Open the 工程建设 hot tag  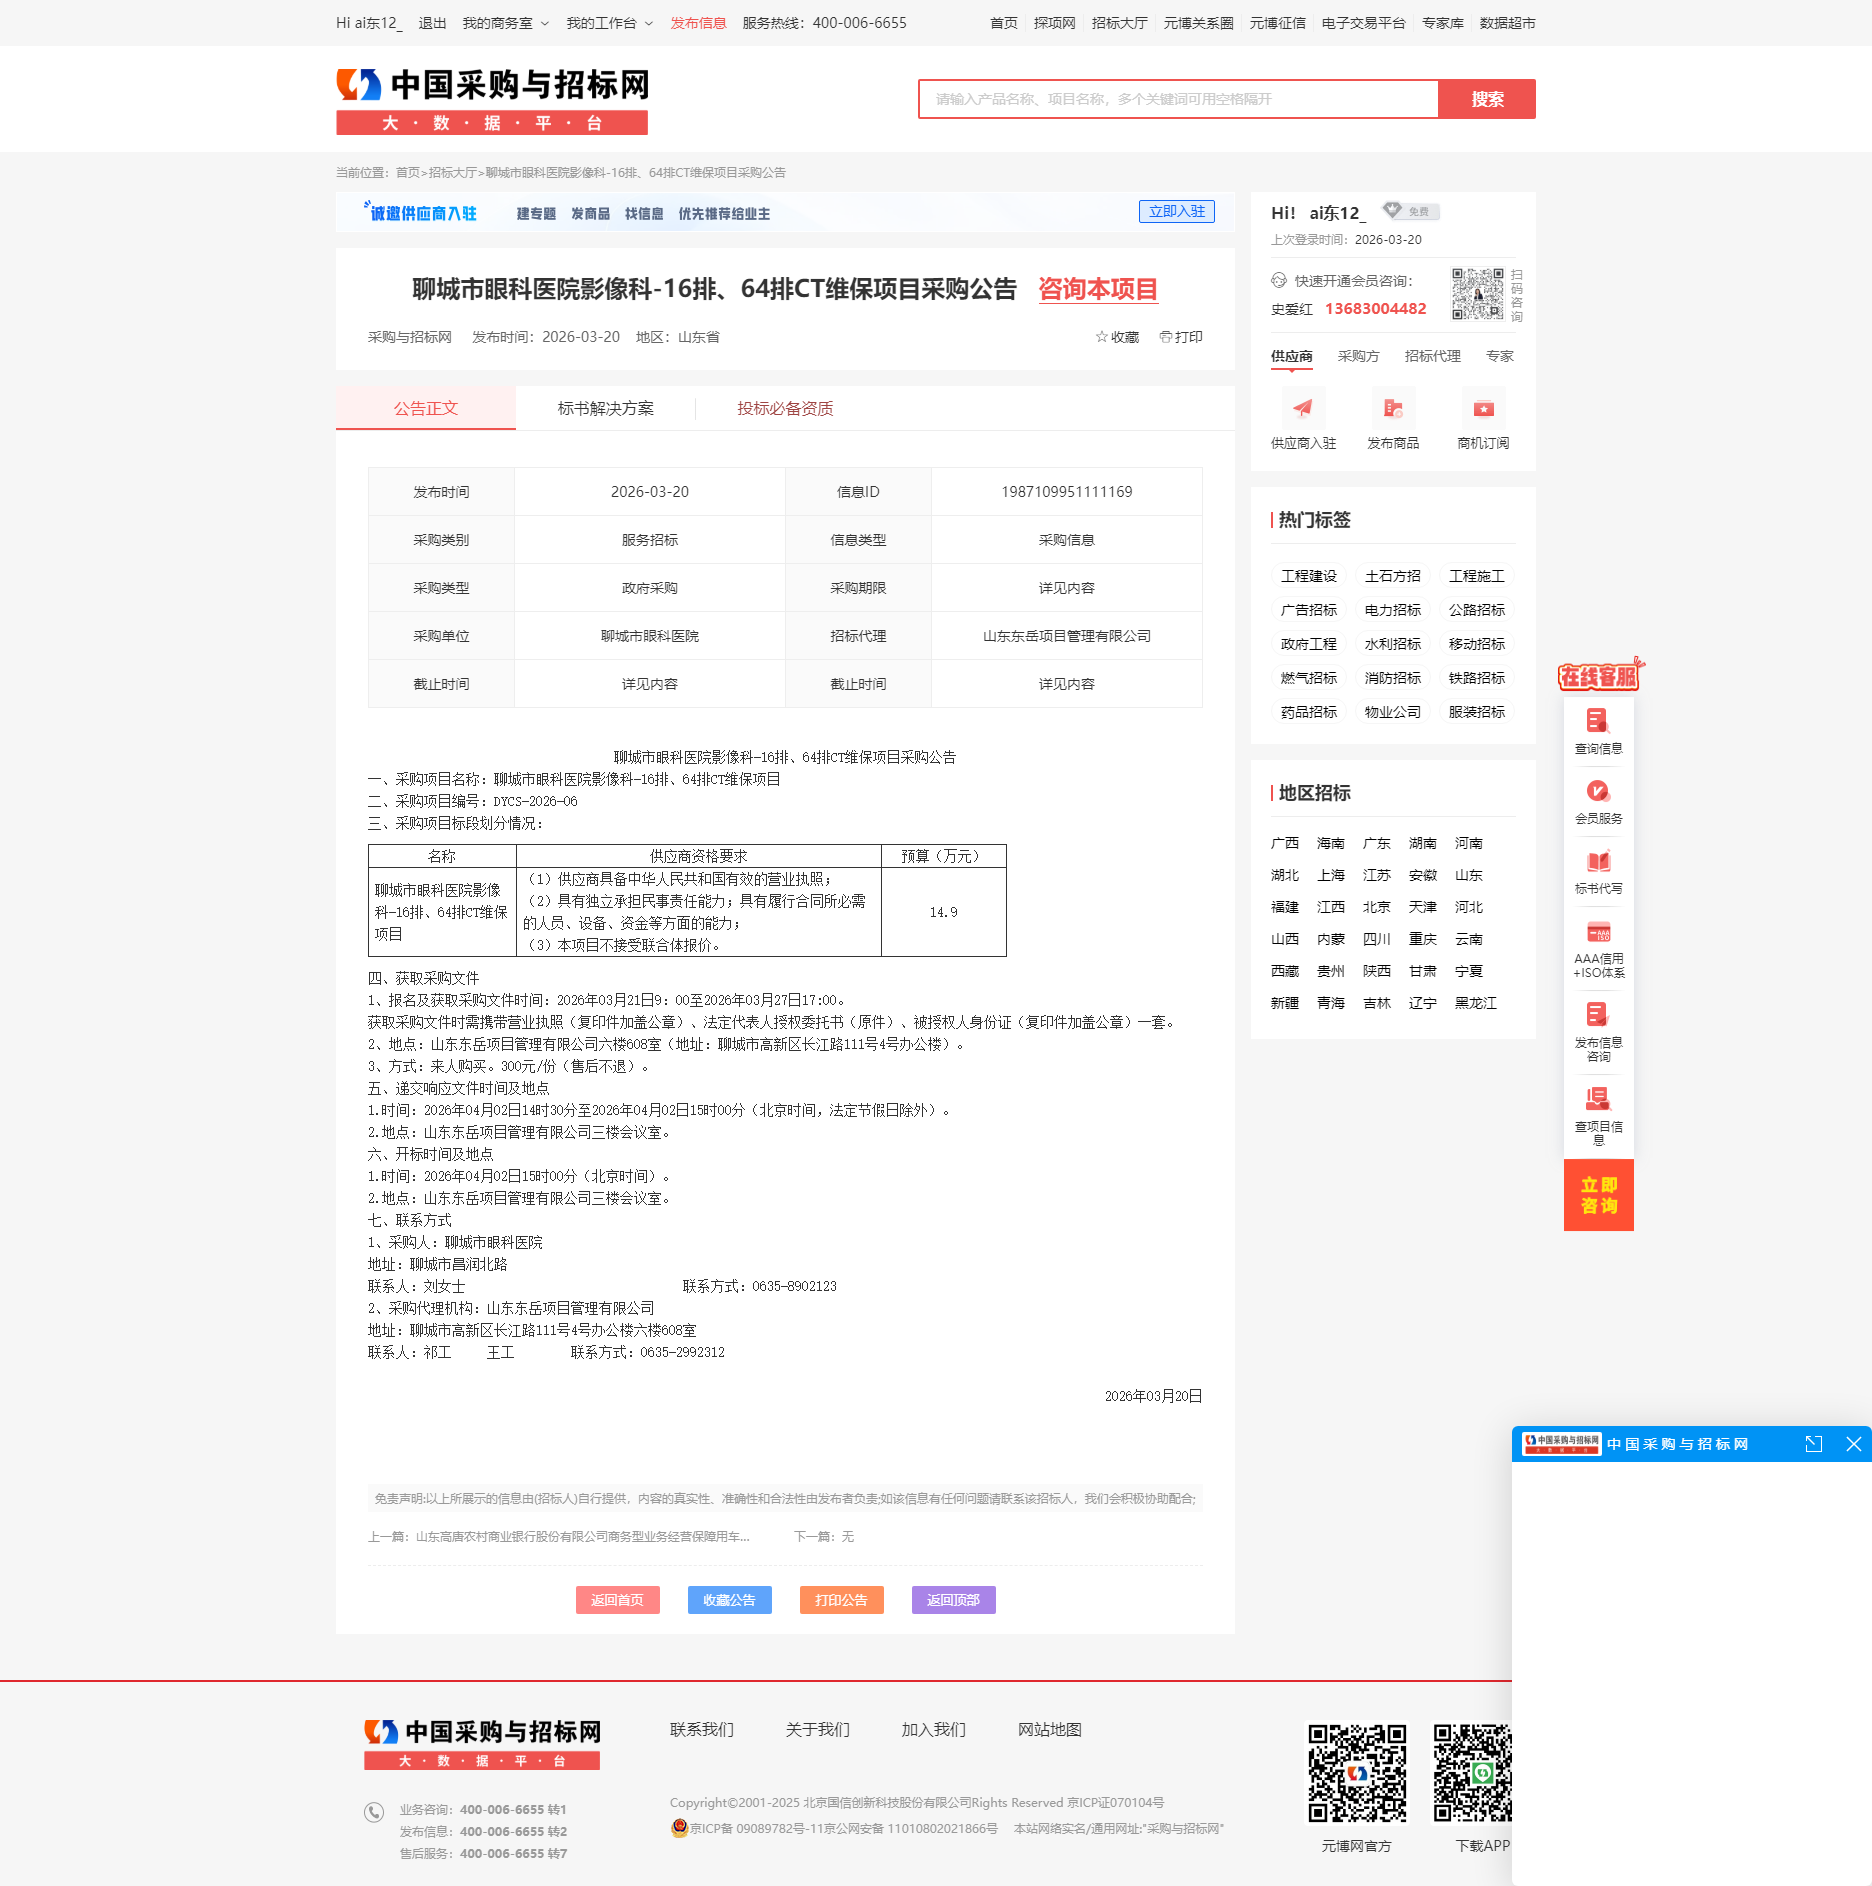click(1308, 576)
